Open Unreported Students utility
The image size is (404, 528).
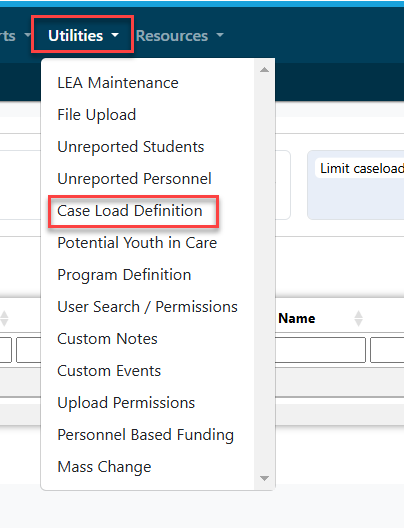tap(131, 147)
